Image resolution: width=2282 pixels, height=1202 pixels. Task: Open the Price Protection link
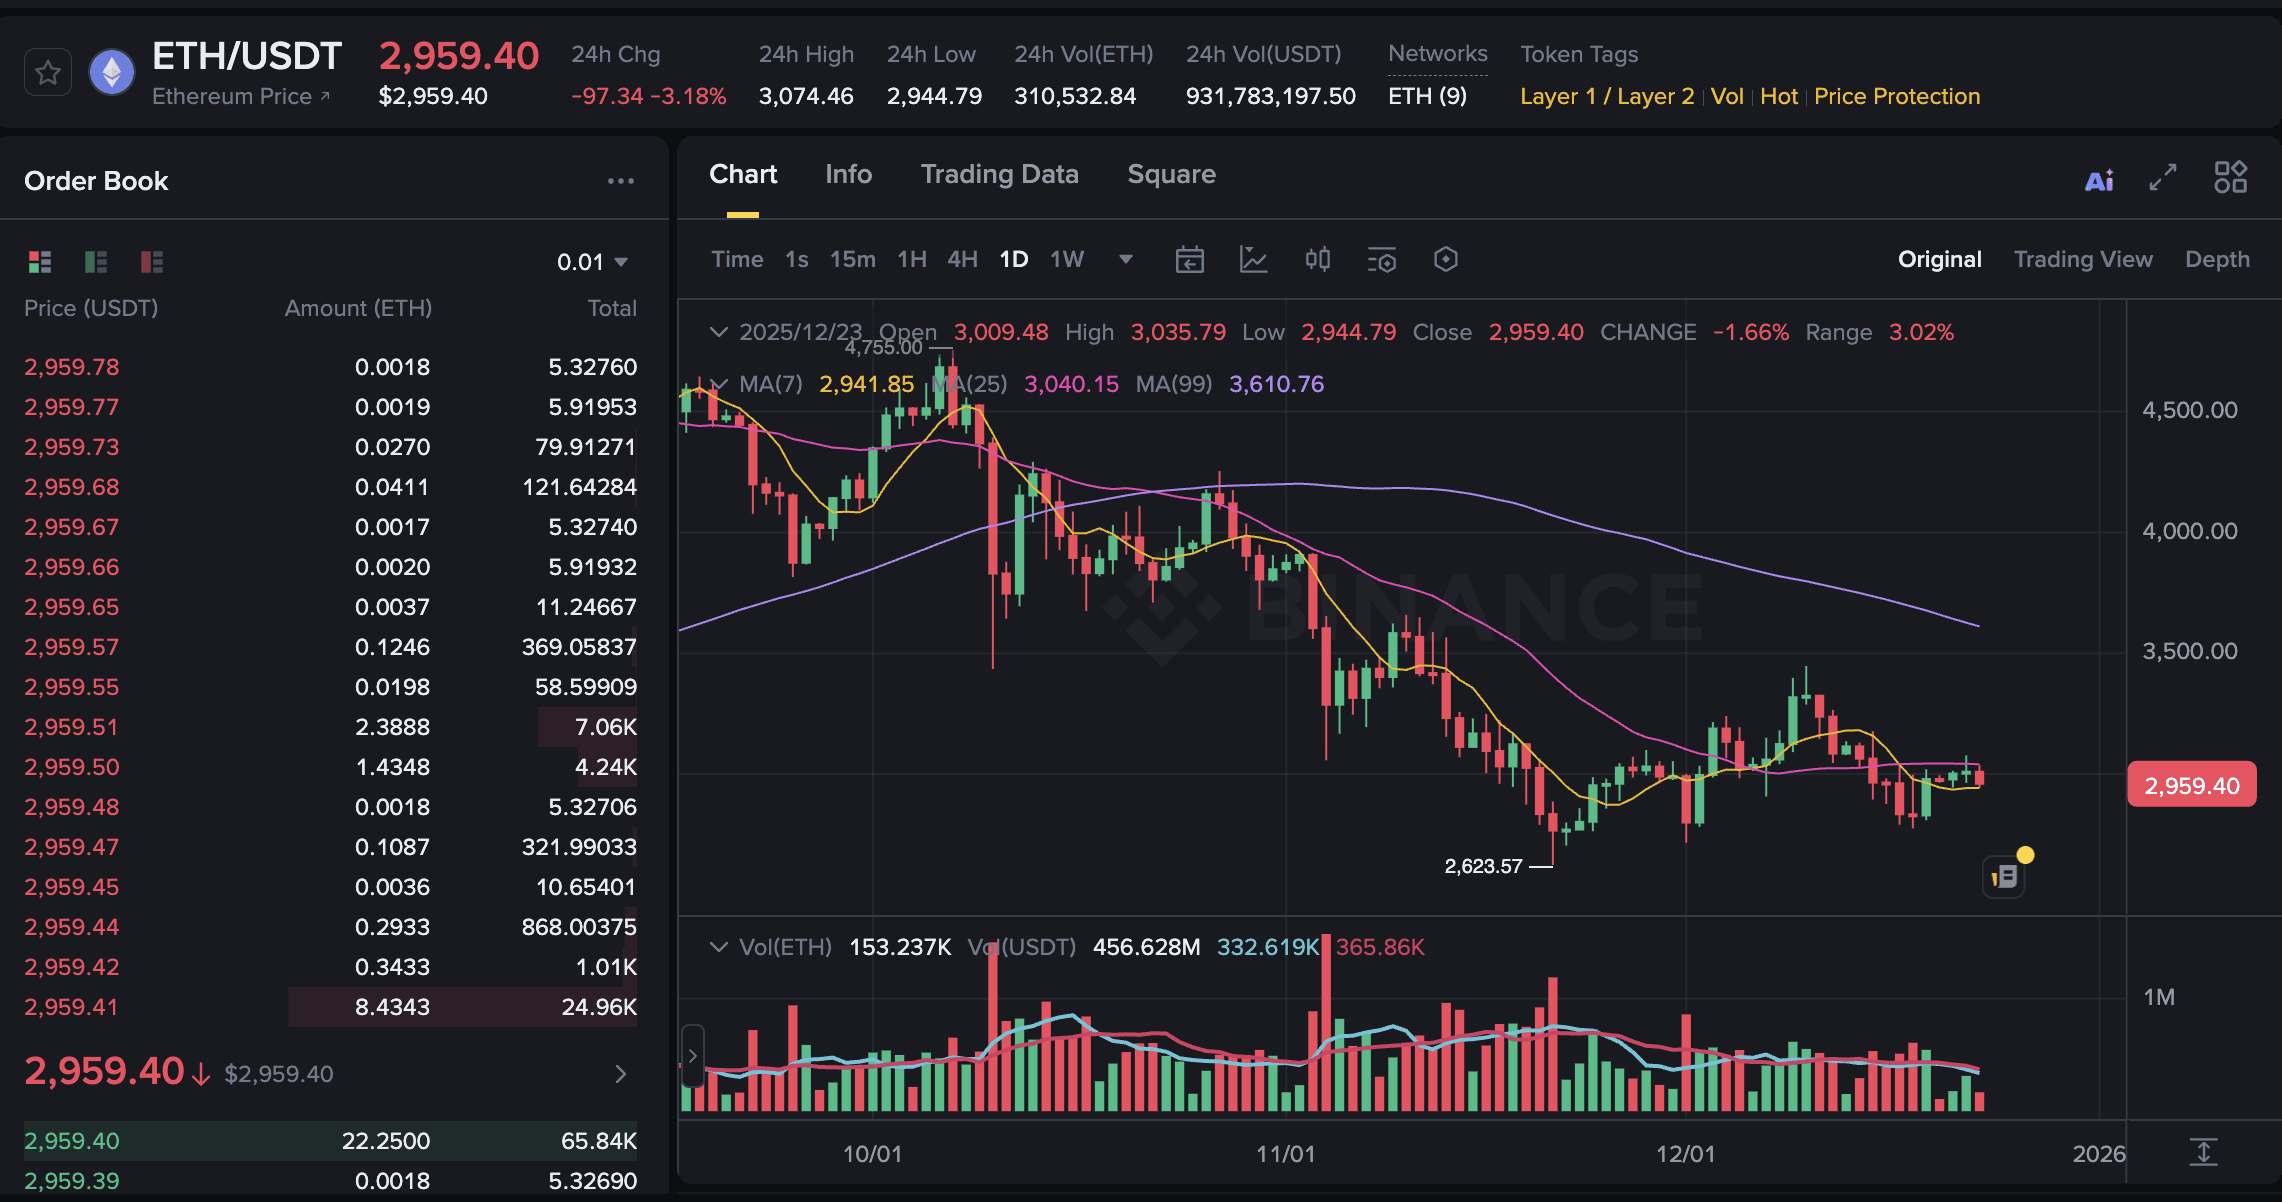pos(1896,96)
